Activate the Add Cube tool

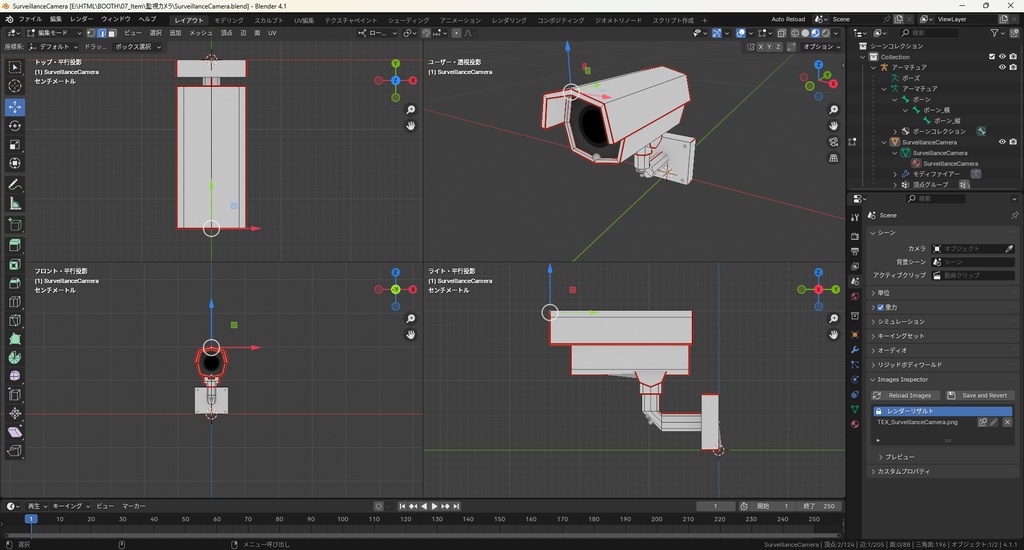click(15, 225)
